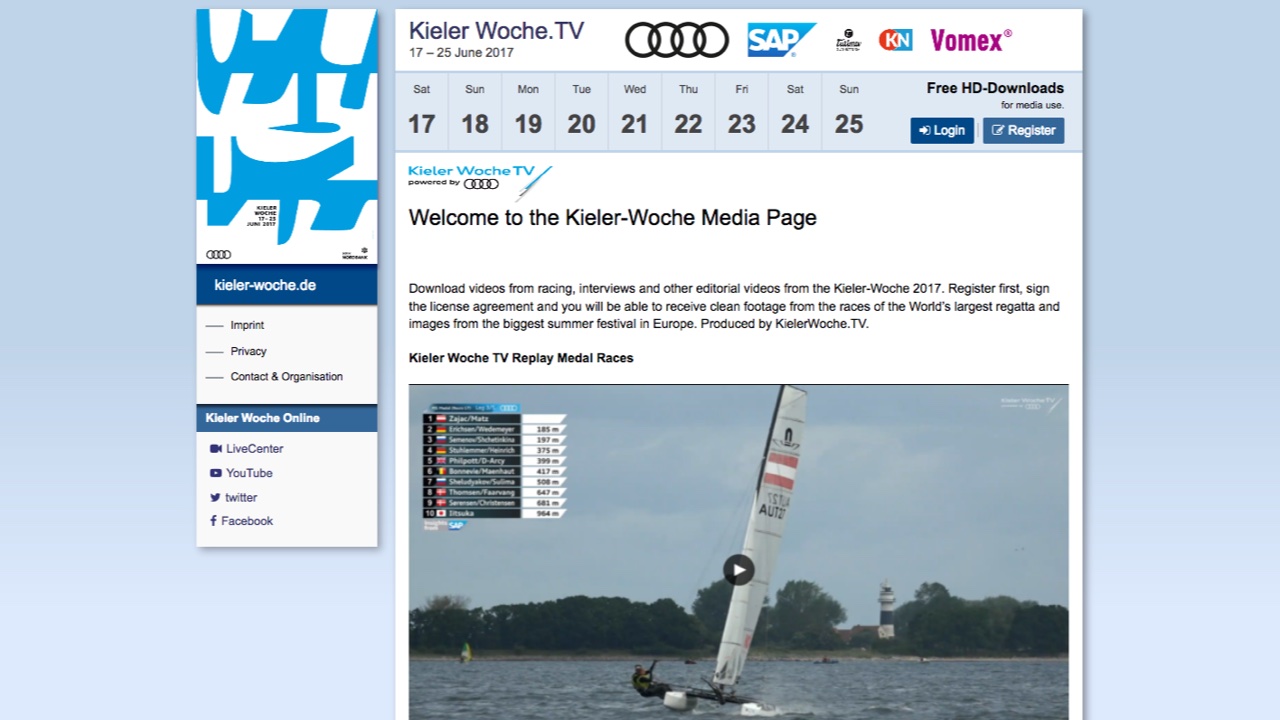Open the LiveCenter link
The height and width of the screenshot is (720, 1280).
[254, 449]
